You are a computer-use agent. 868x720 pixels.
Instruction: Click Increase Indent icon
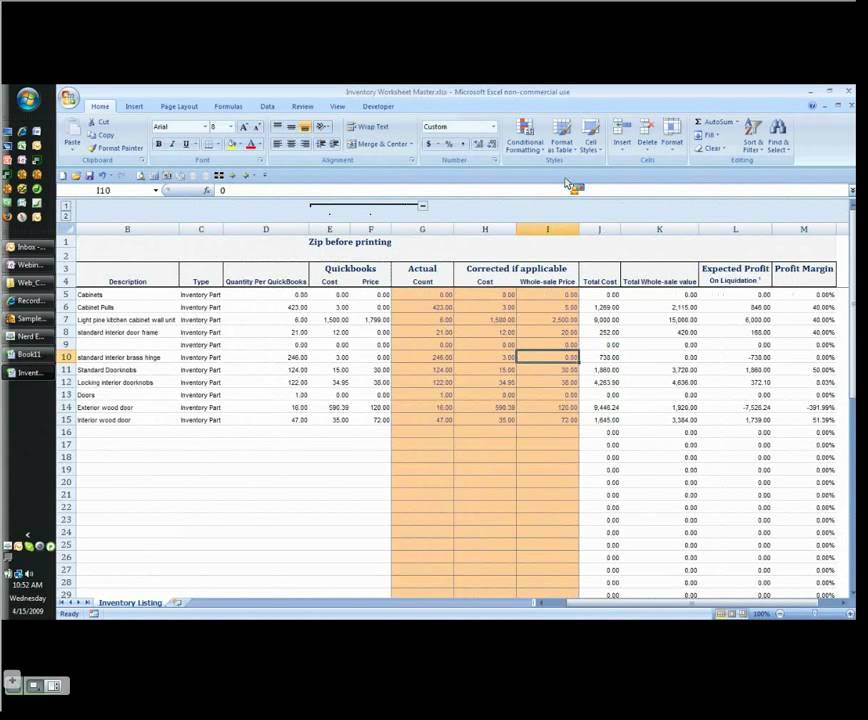[334, 144]
